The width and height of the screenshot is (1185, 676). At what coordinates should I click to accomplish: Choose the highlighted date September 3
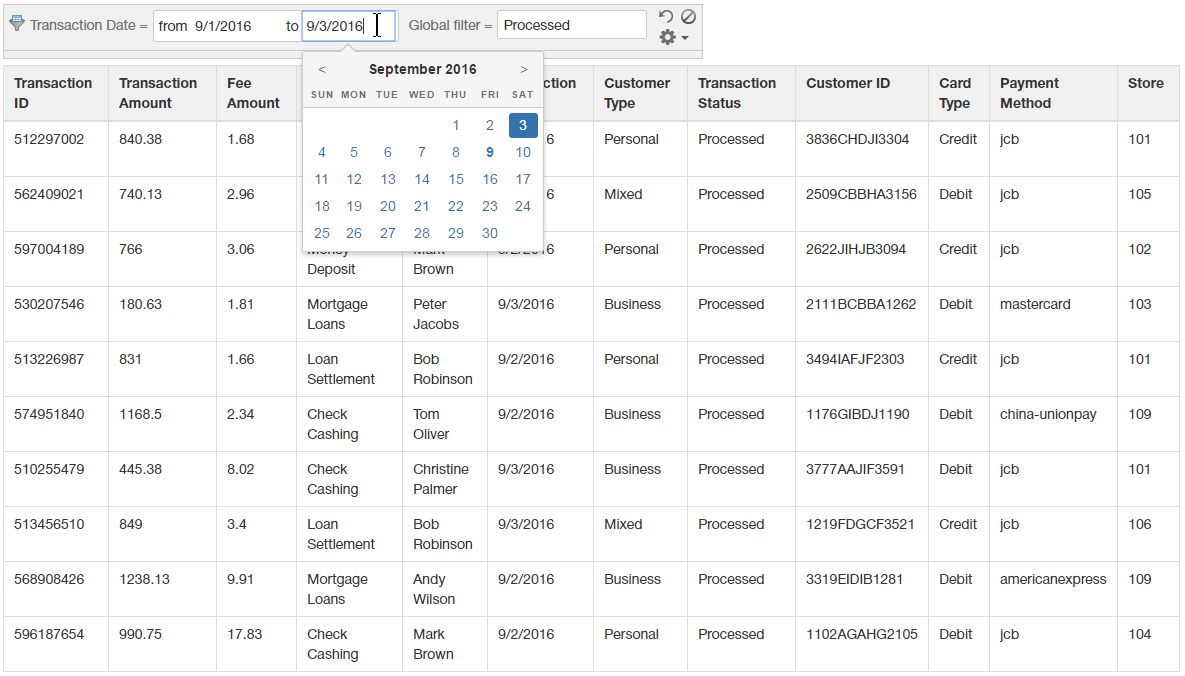[523, 125]
